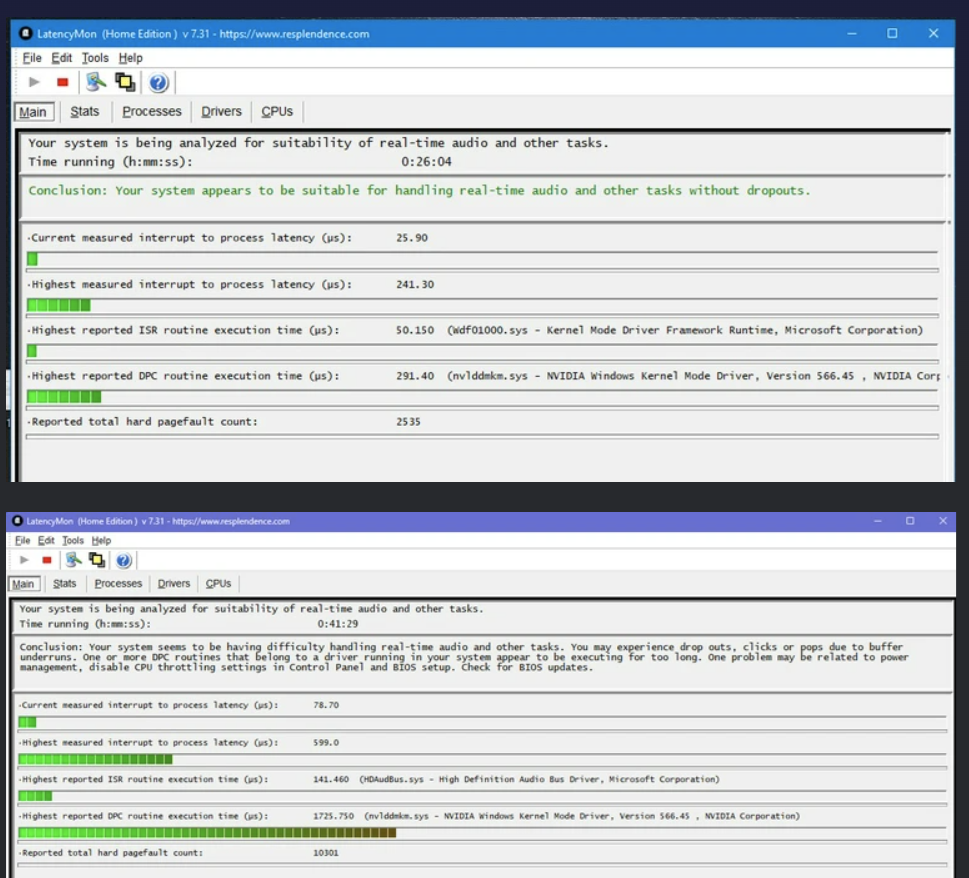
Task: Click the current latency value 25.90
Action: click(x=412, y=238)
